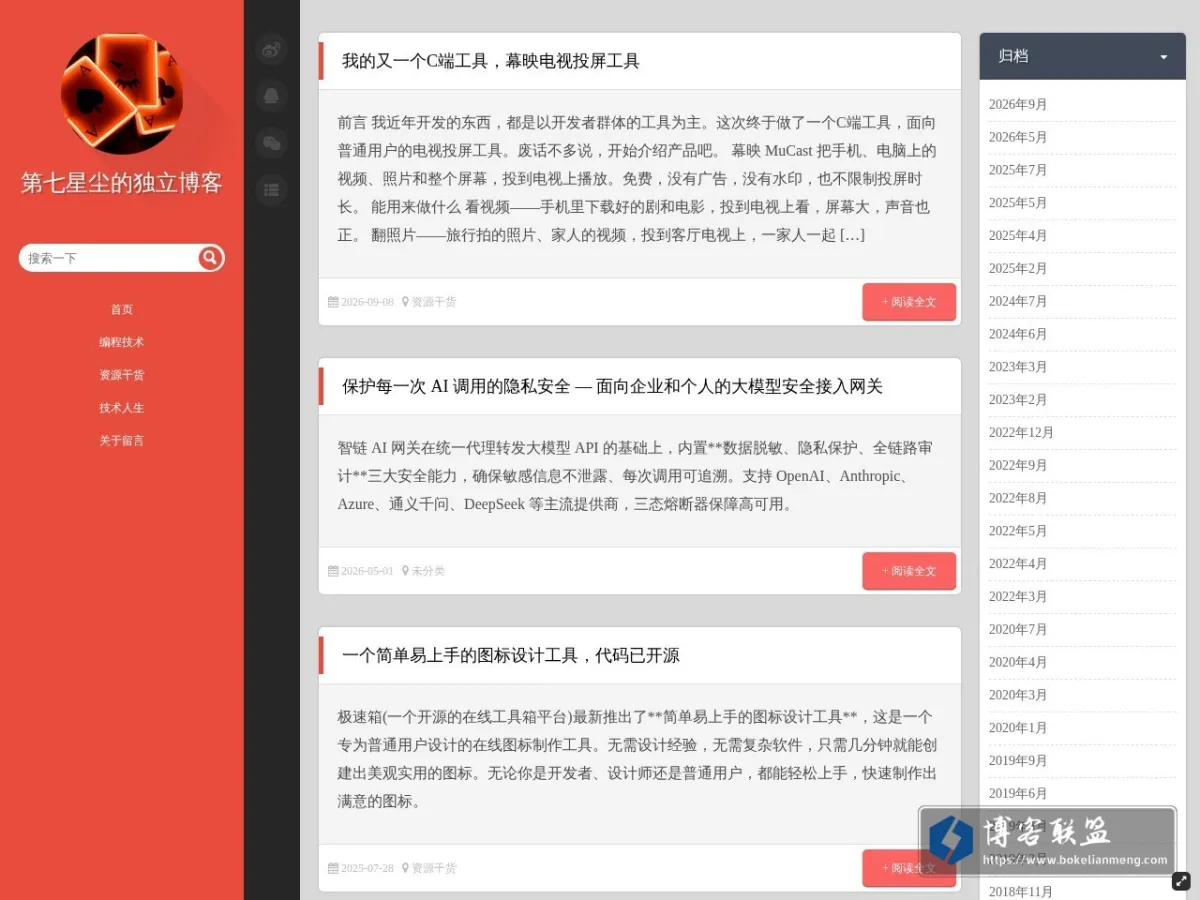Open post 一个简单易上手的图标设计工具
Screen dimensions: 1200x900
(x=511, y=656)
